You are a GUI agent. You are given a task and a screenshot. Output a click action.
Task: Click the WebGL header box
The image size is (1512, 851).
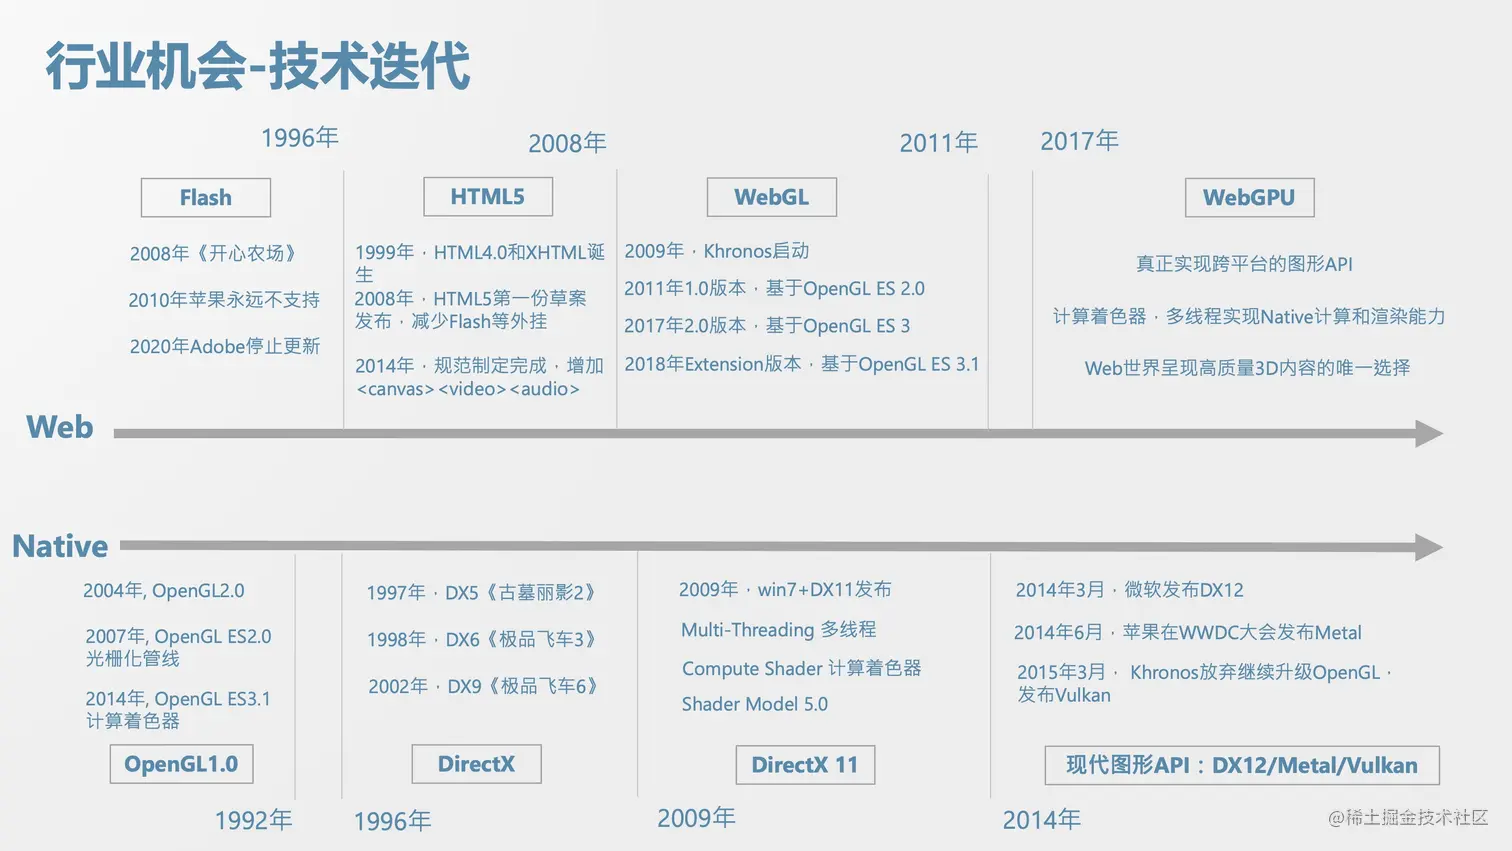point(771,197)
